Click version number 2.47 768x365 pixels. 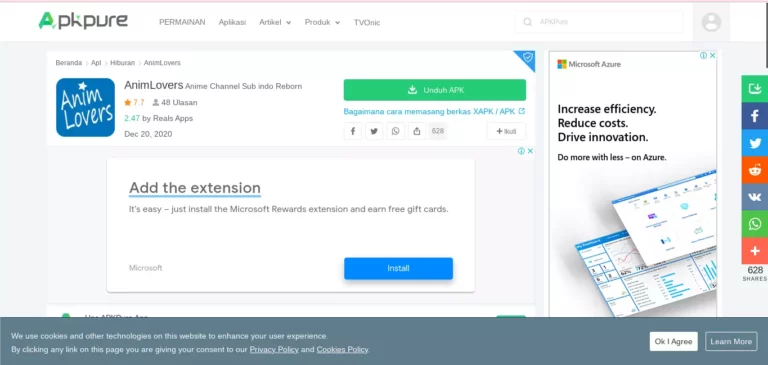(132, 118)
